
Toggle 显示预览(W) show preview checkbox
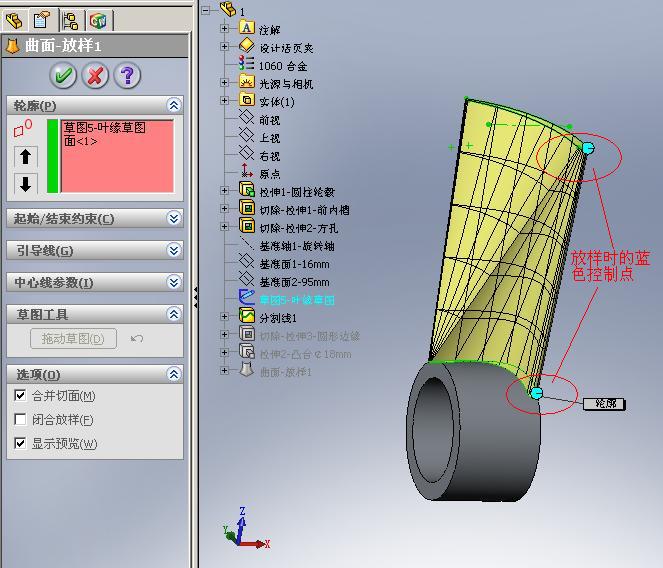click(20, 443)
